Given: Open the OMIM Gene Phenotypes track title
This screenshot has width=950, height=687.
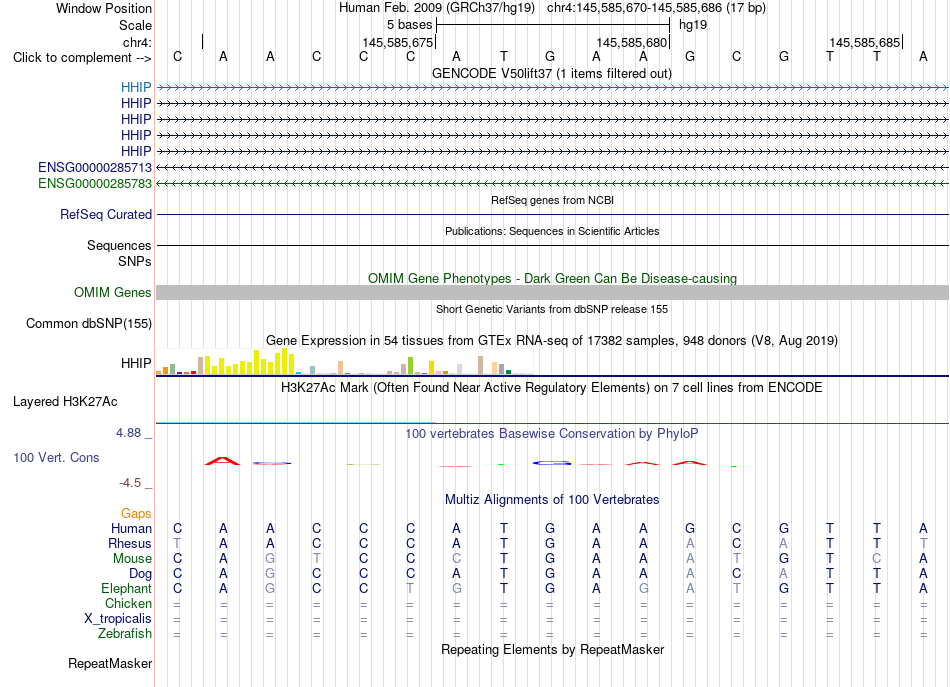Looking at the screenshot, I should click(x=552, y=278).
